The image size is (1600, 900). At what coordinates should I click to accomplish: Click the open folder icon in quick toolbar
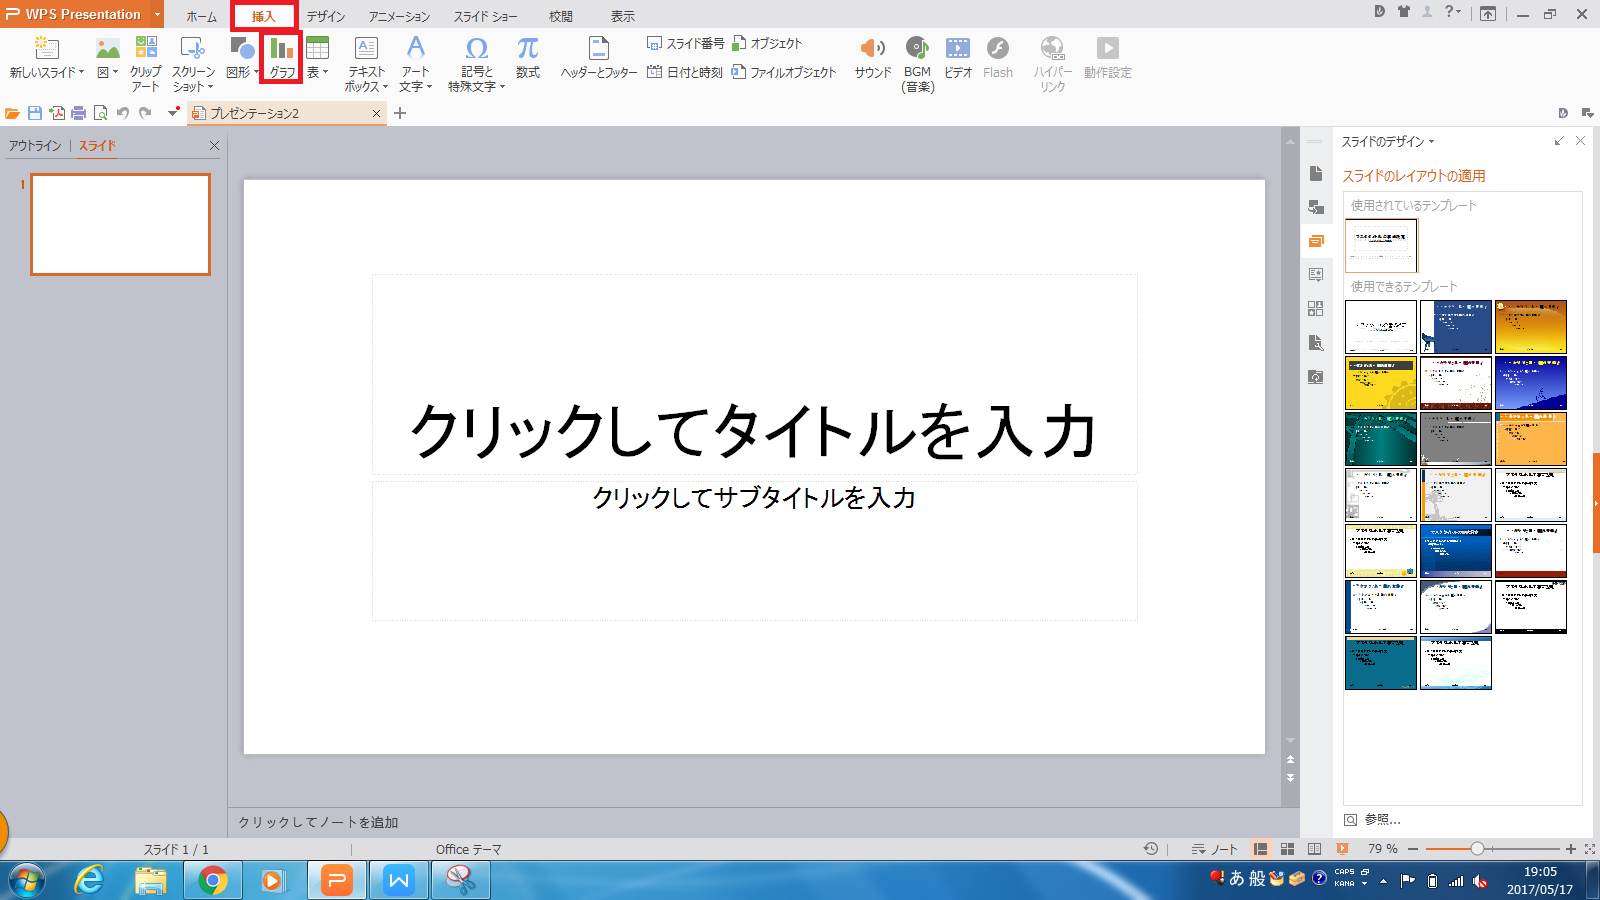coord(12,113)
